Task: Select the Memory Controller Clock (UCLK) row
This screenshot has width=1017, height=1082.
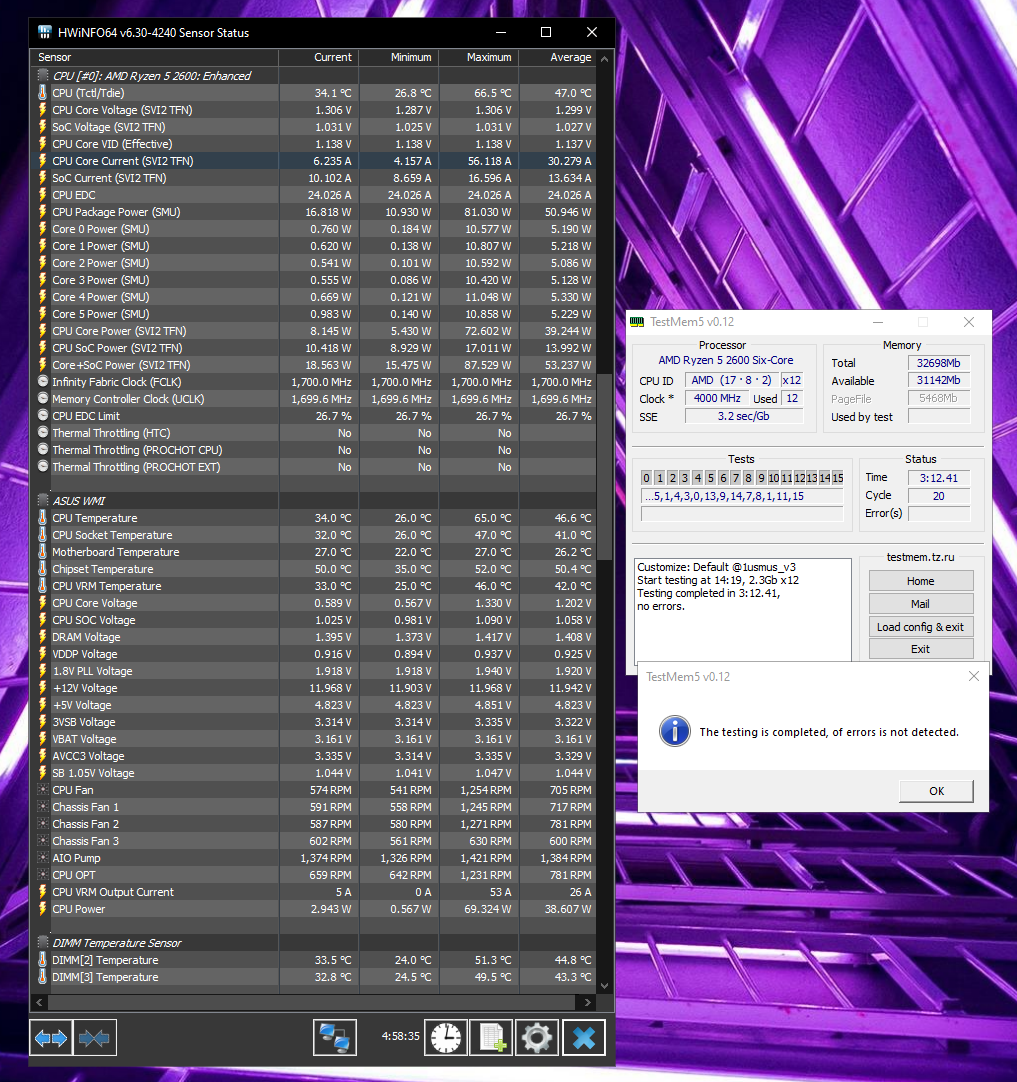Action: tap(314, 399)
